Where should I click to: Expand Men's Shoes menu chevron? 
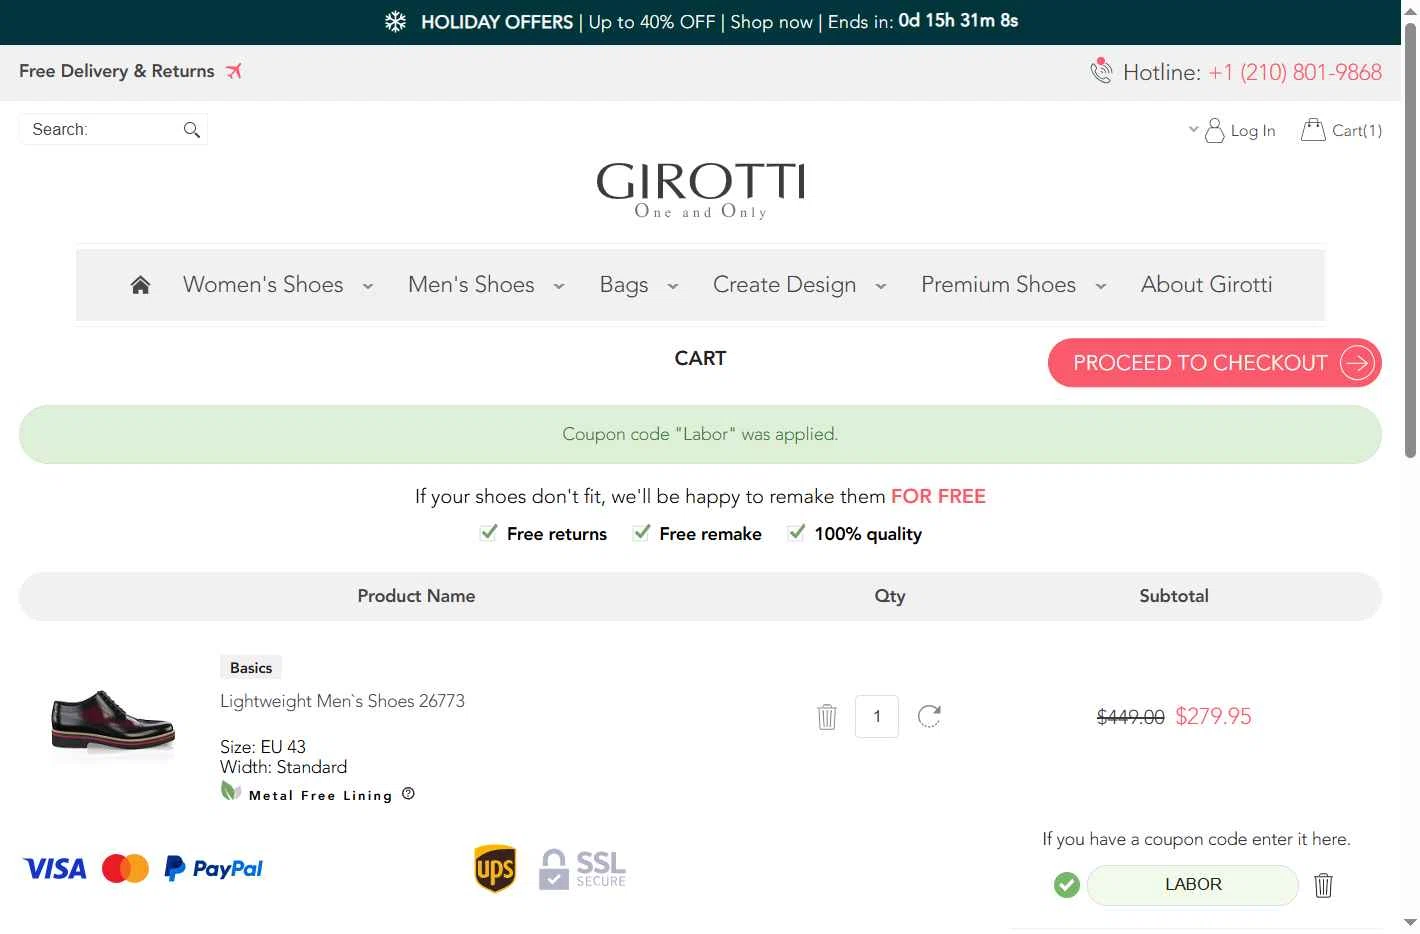pos(559,286)
